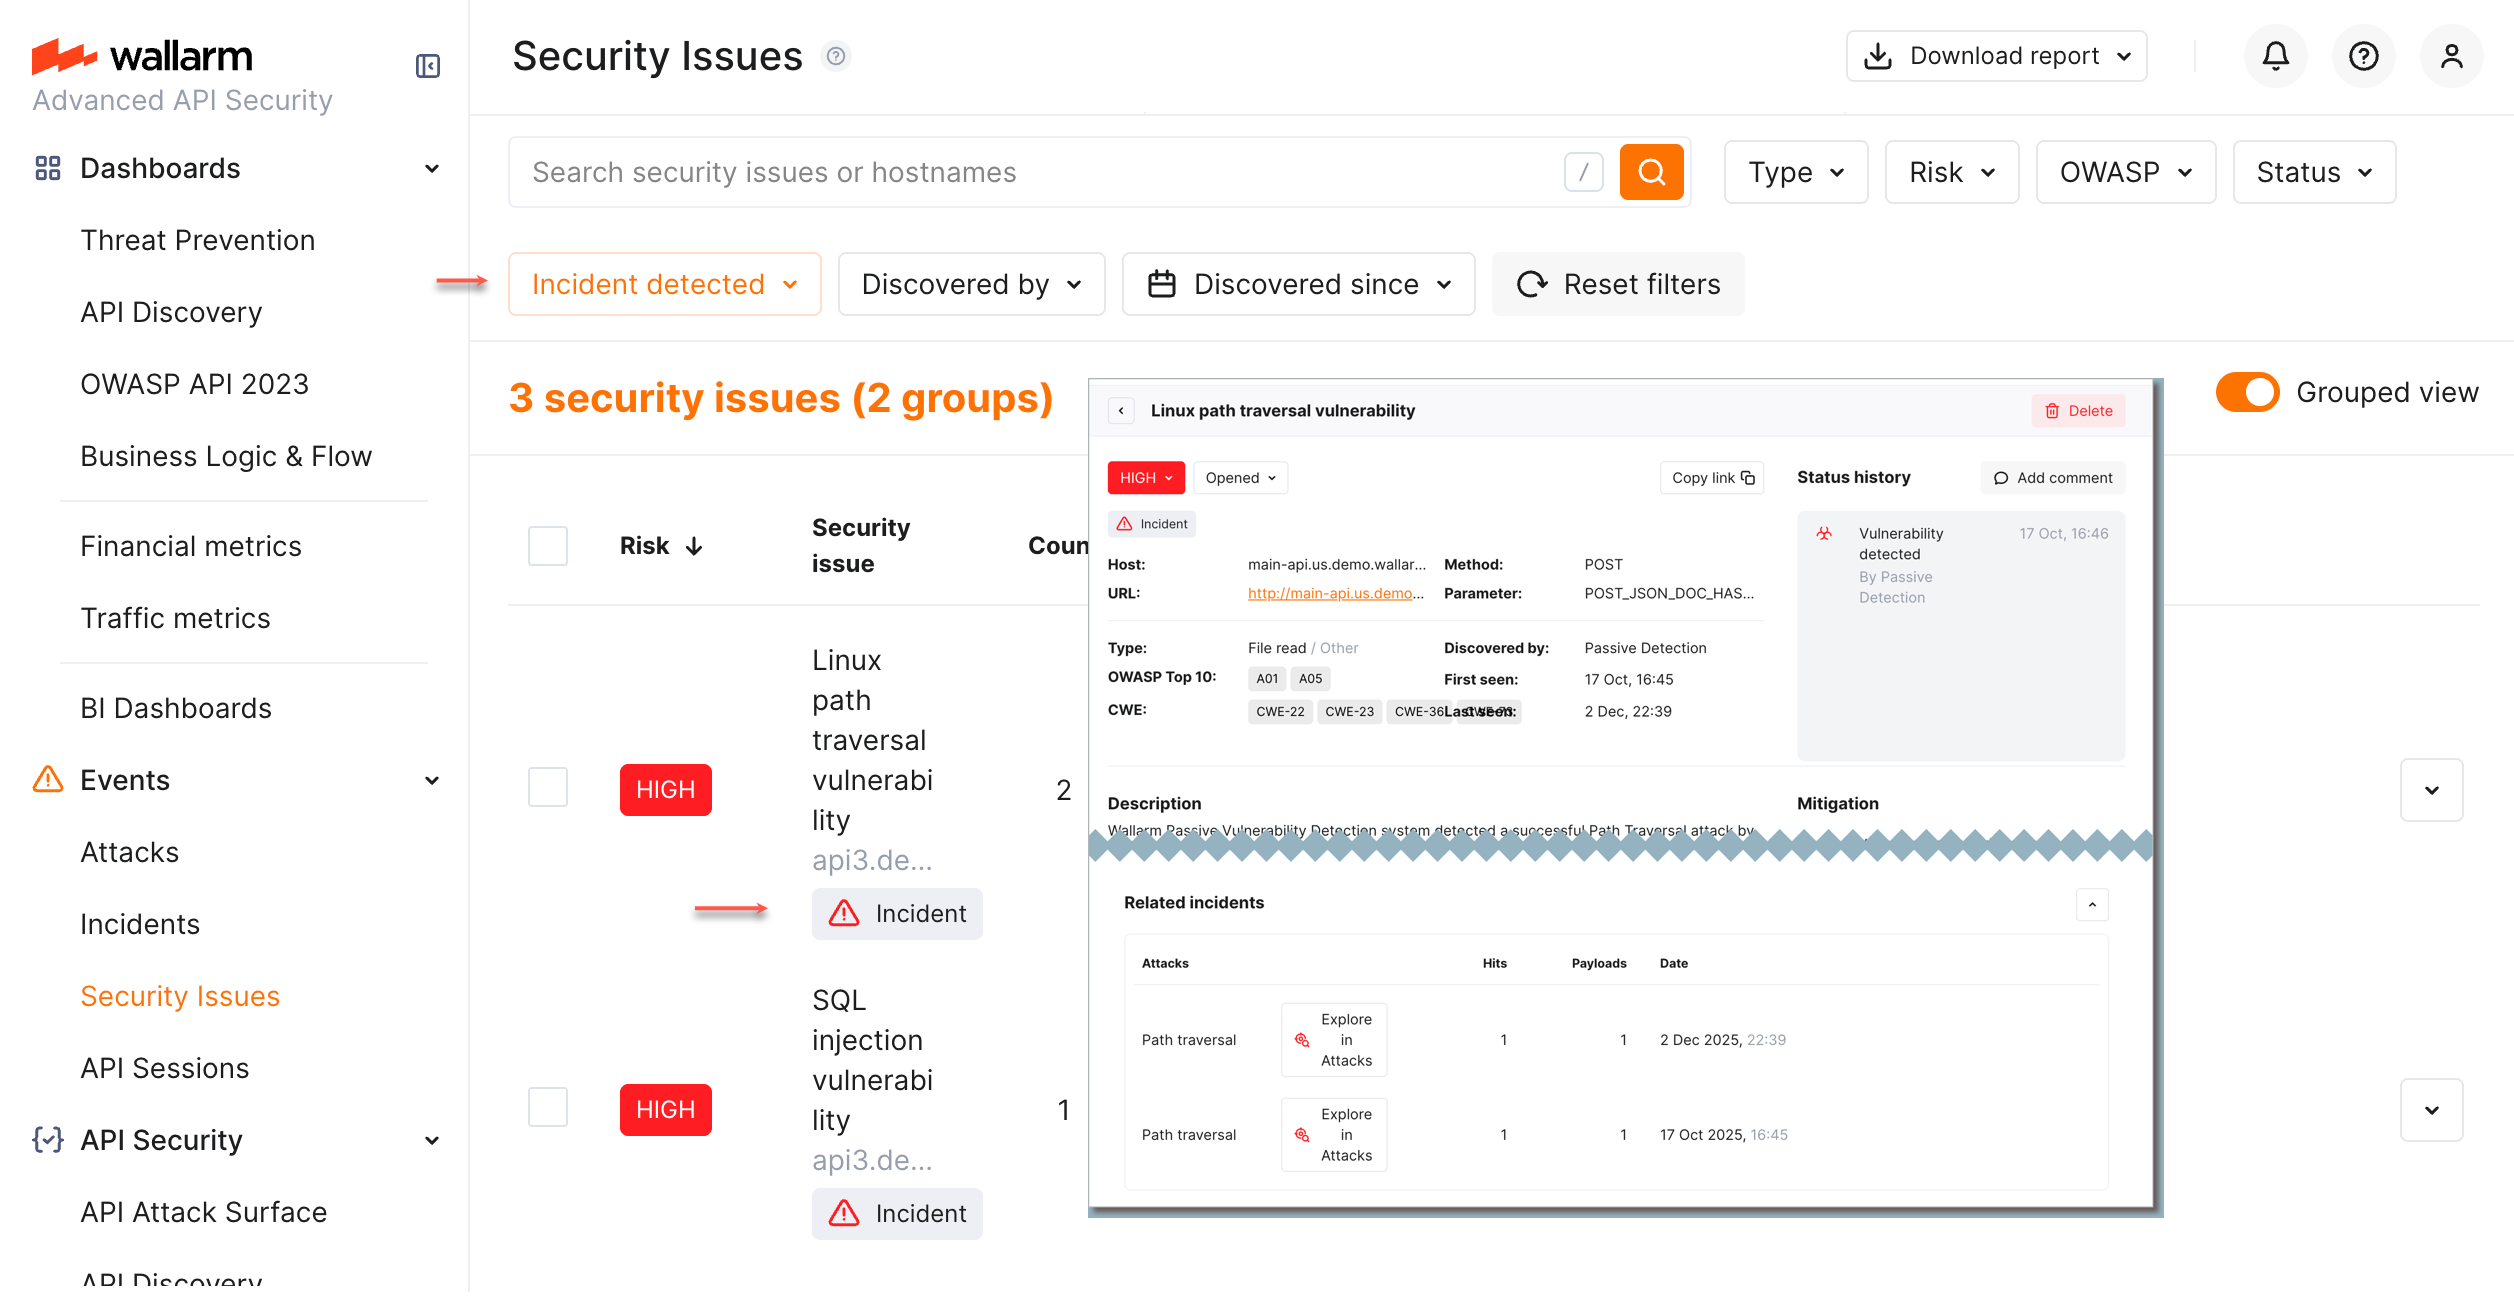
Task: Disable the Grouped view toggle
Action: (x=2247, y=392)
